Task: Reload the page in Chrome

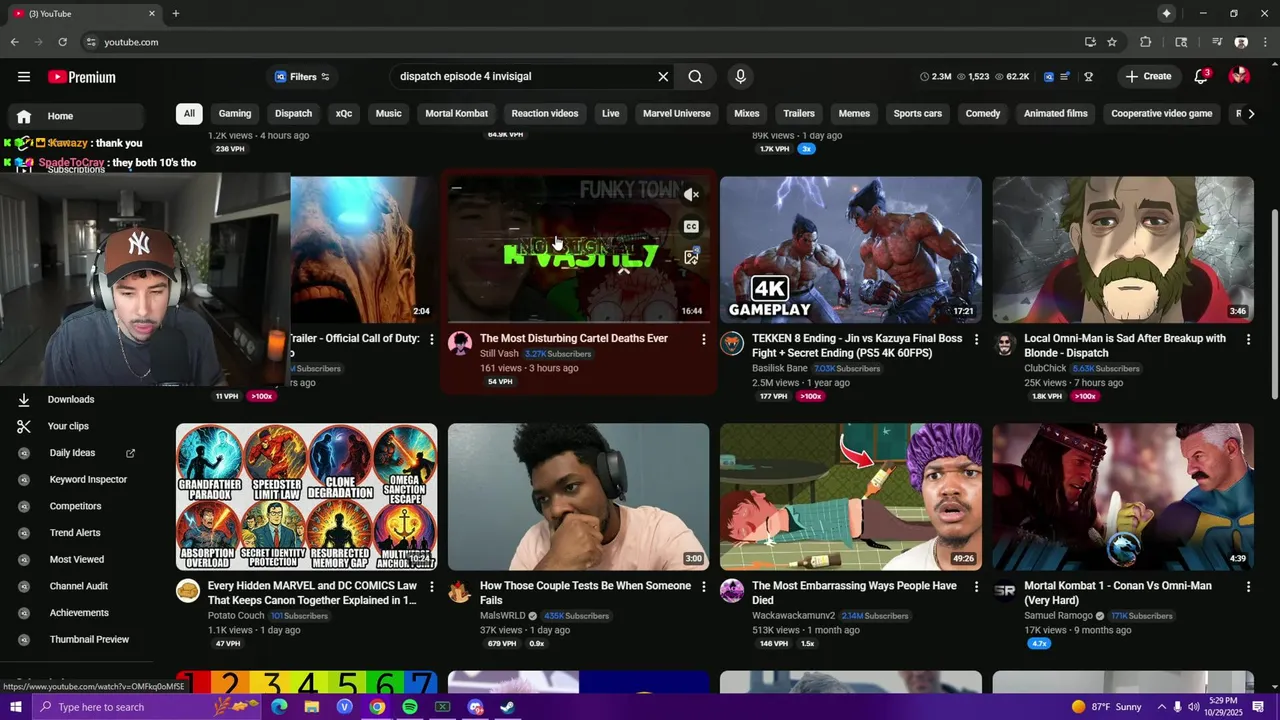Action: (x=62, y=42)
